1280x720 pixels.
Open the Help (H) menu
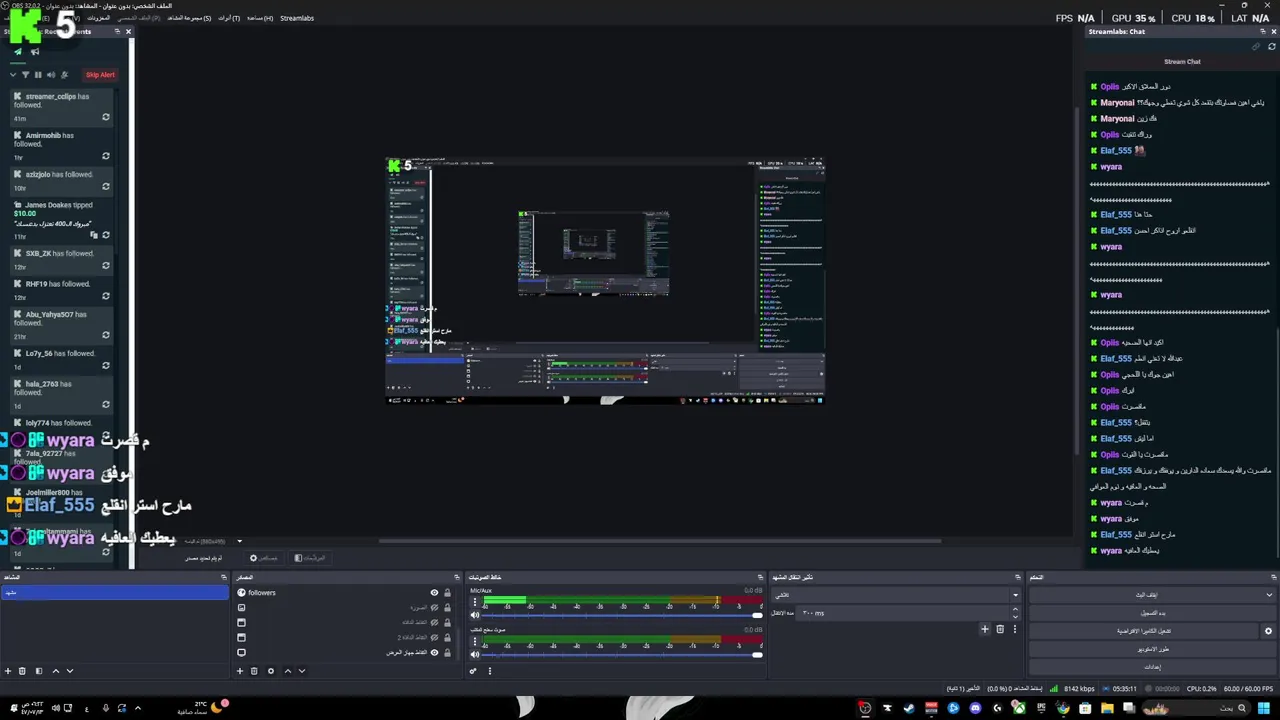[260, 18]
